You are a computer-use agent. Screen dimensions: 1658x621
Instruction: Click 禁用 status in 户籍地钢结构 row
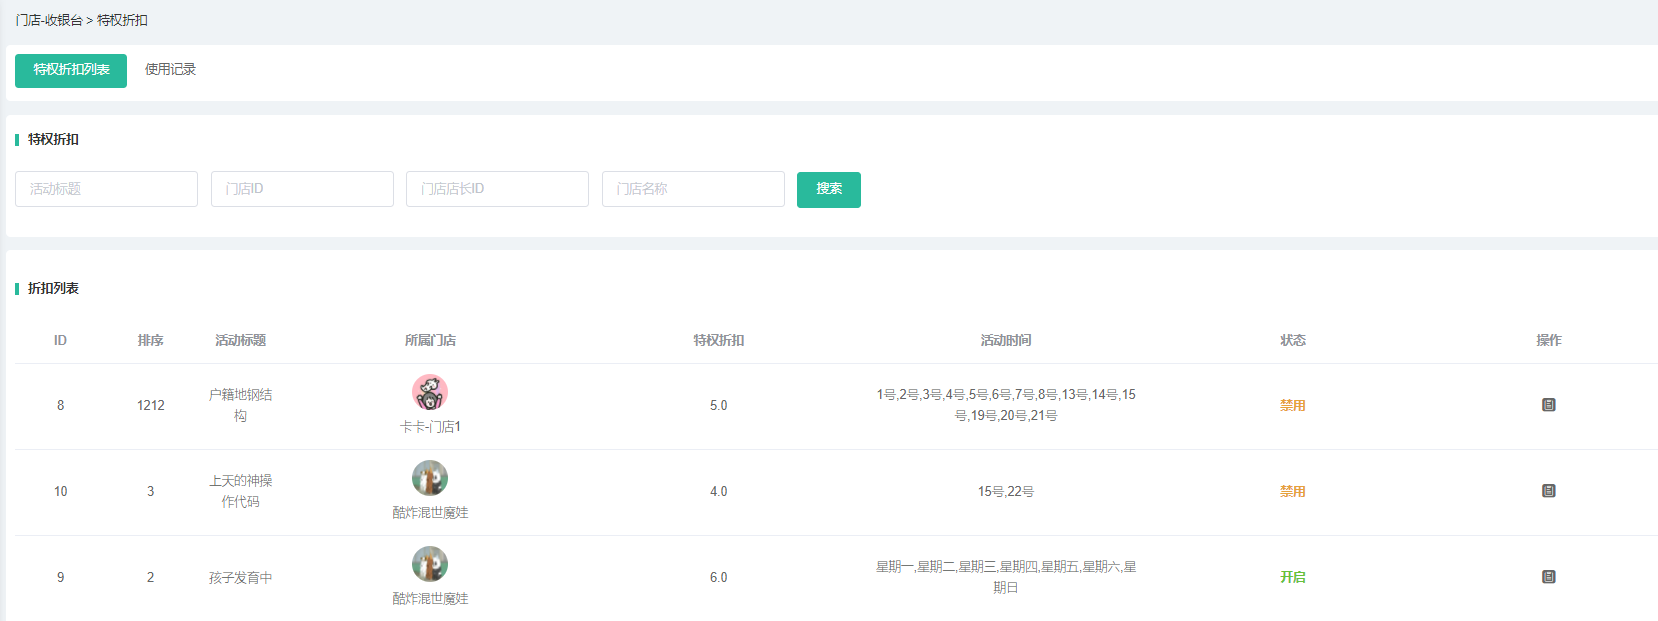coord(1293,405)
